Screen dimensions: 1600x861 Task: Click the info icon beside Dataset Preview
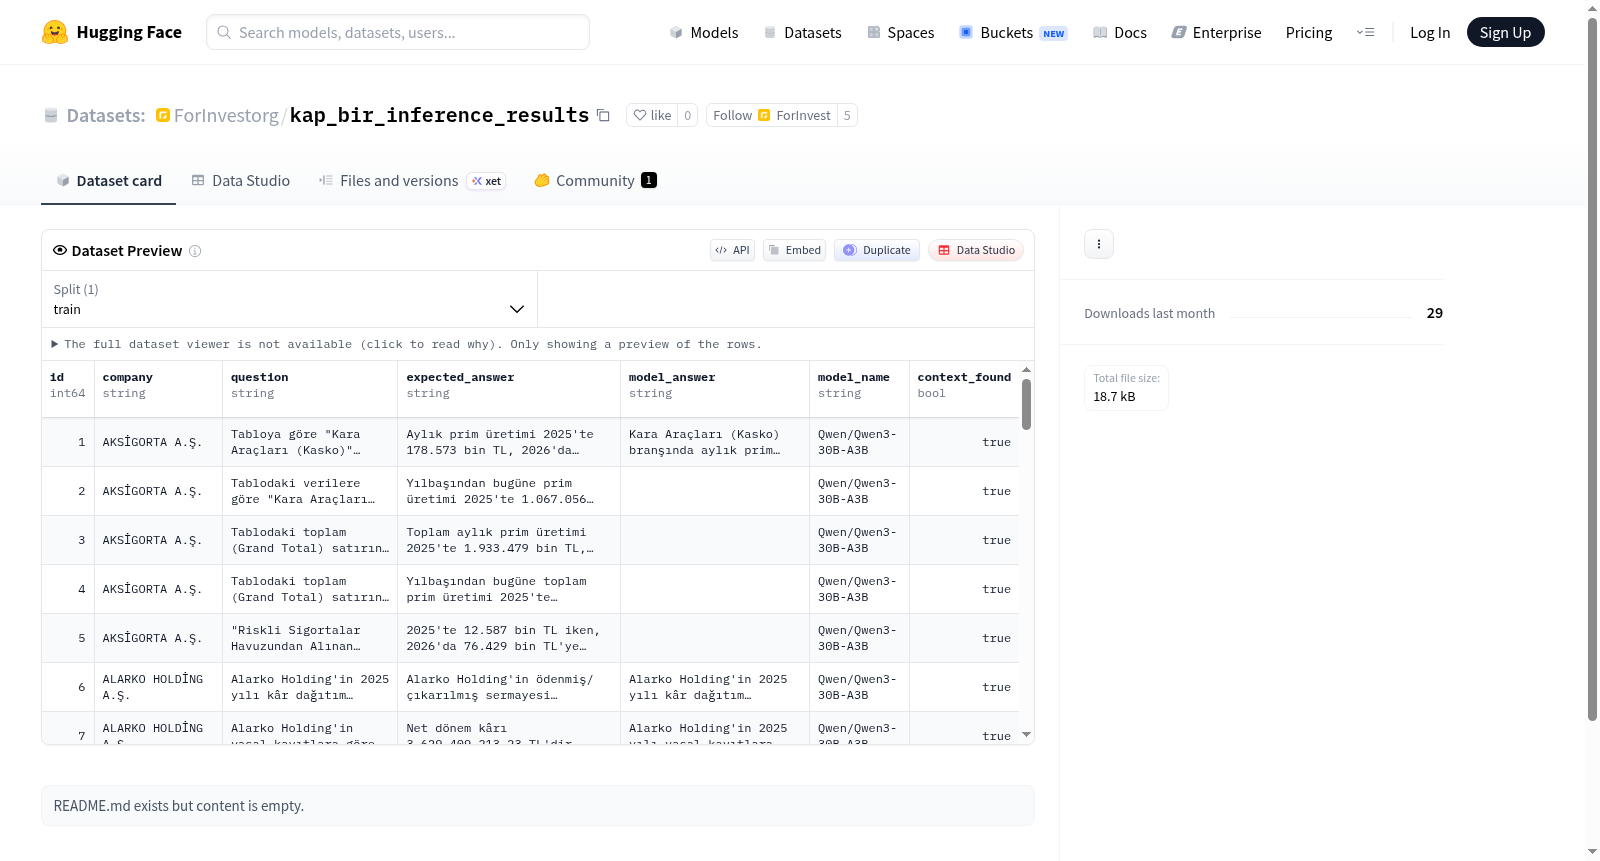(195, 251)
